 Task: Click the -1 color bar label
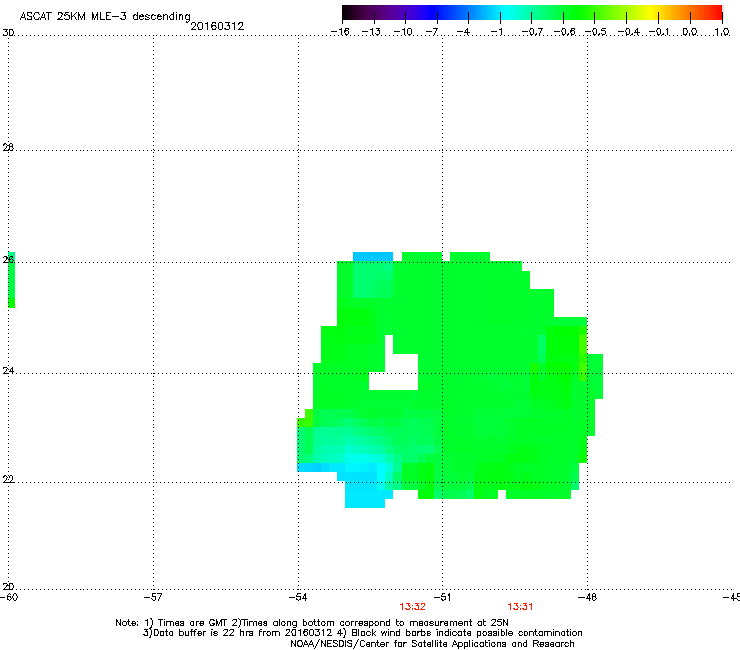click(496, 32)
